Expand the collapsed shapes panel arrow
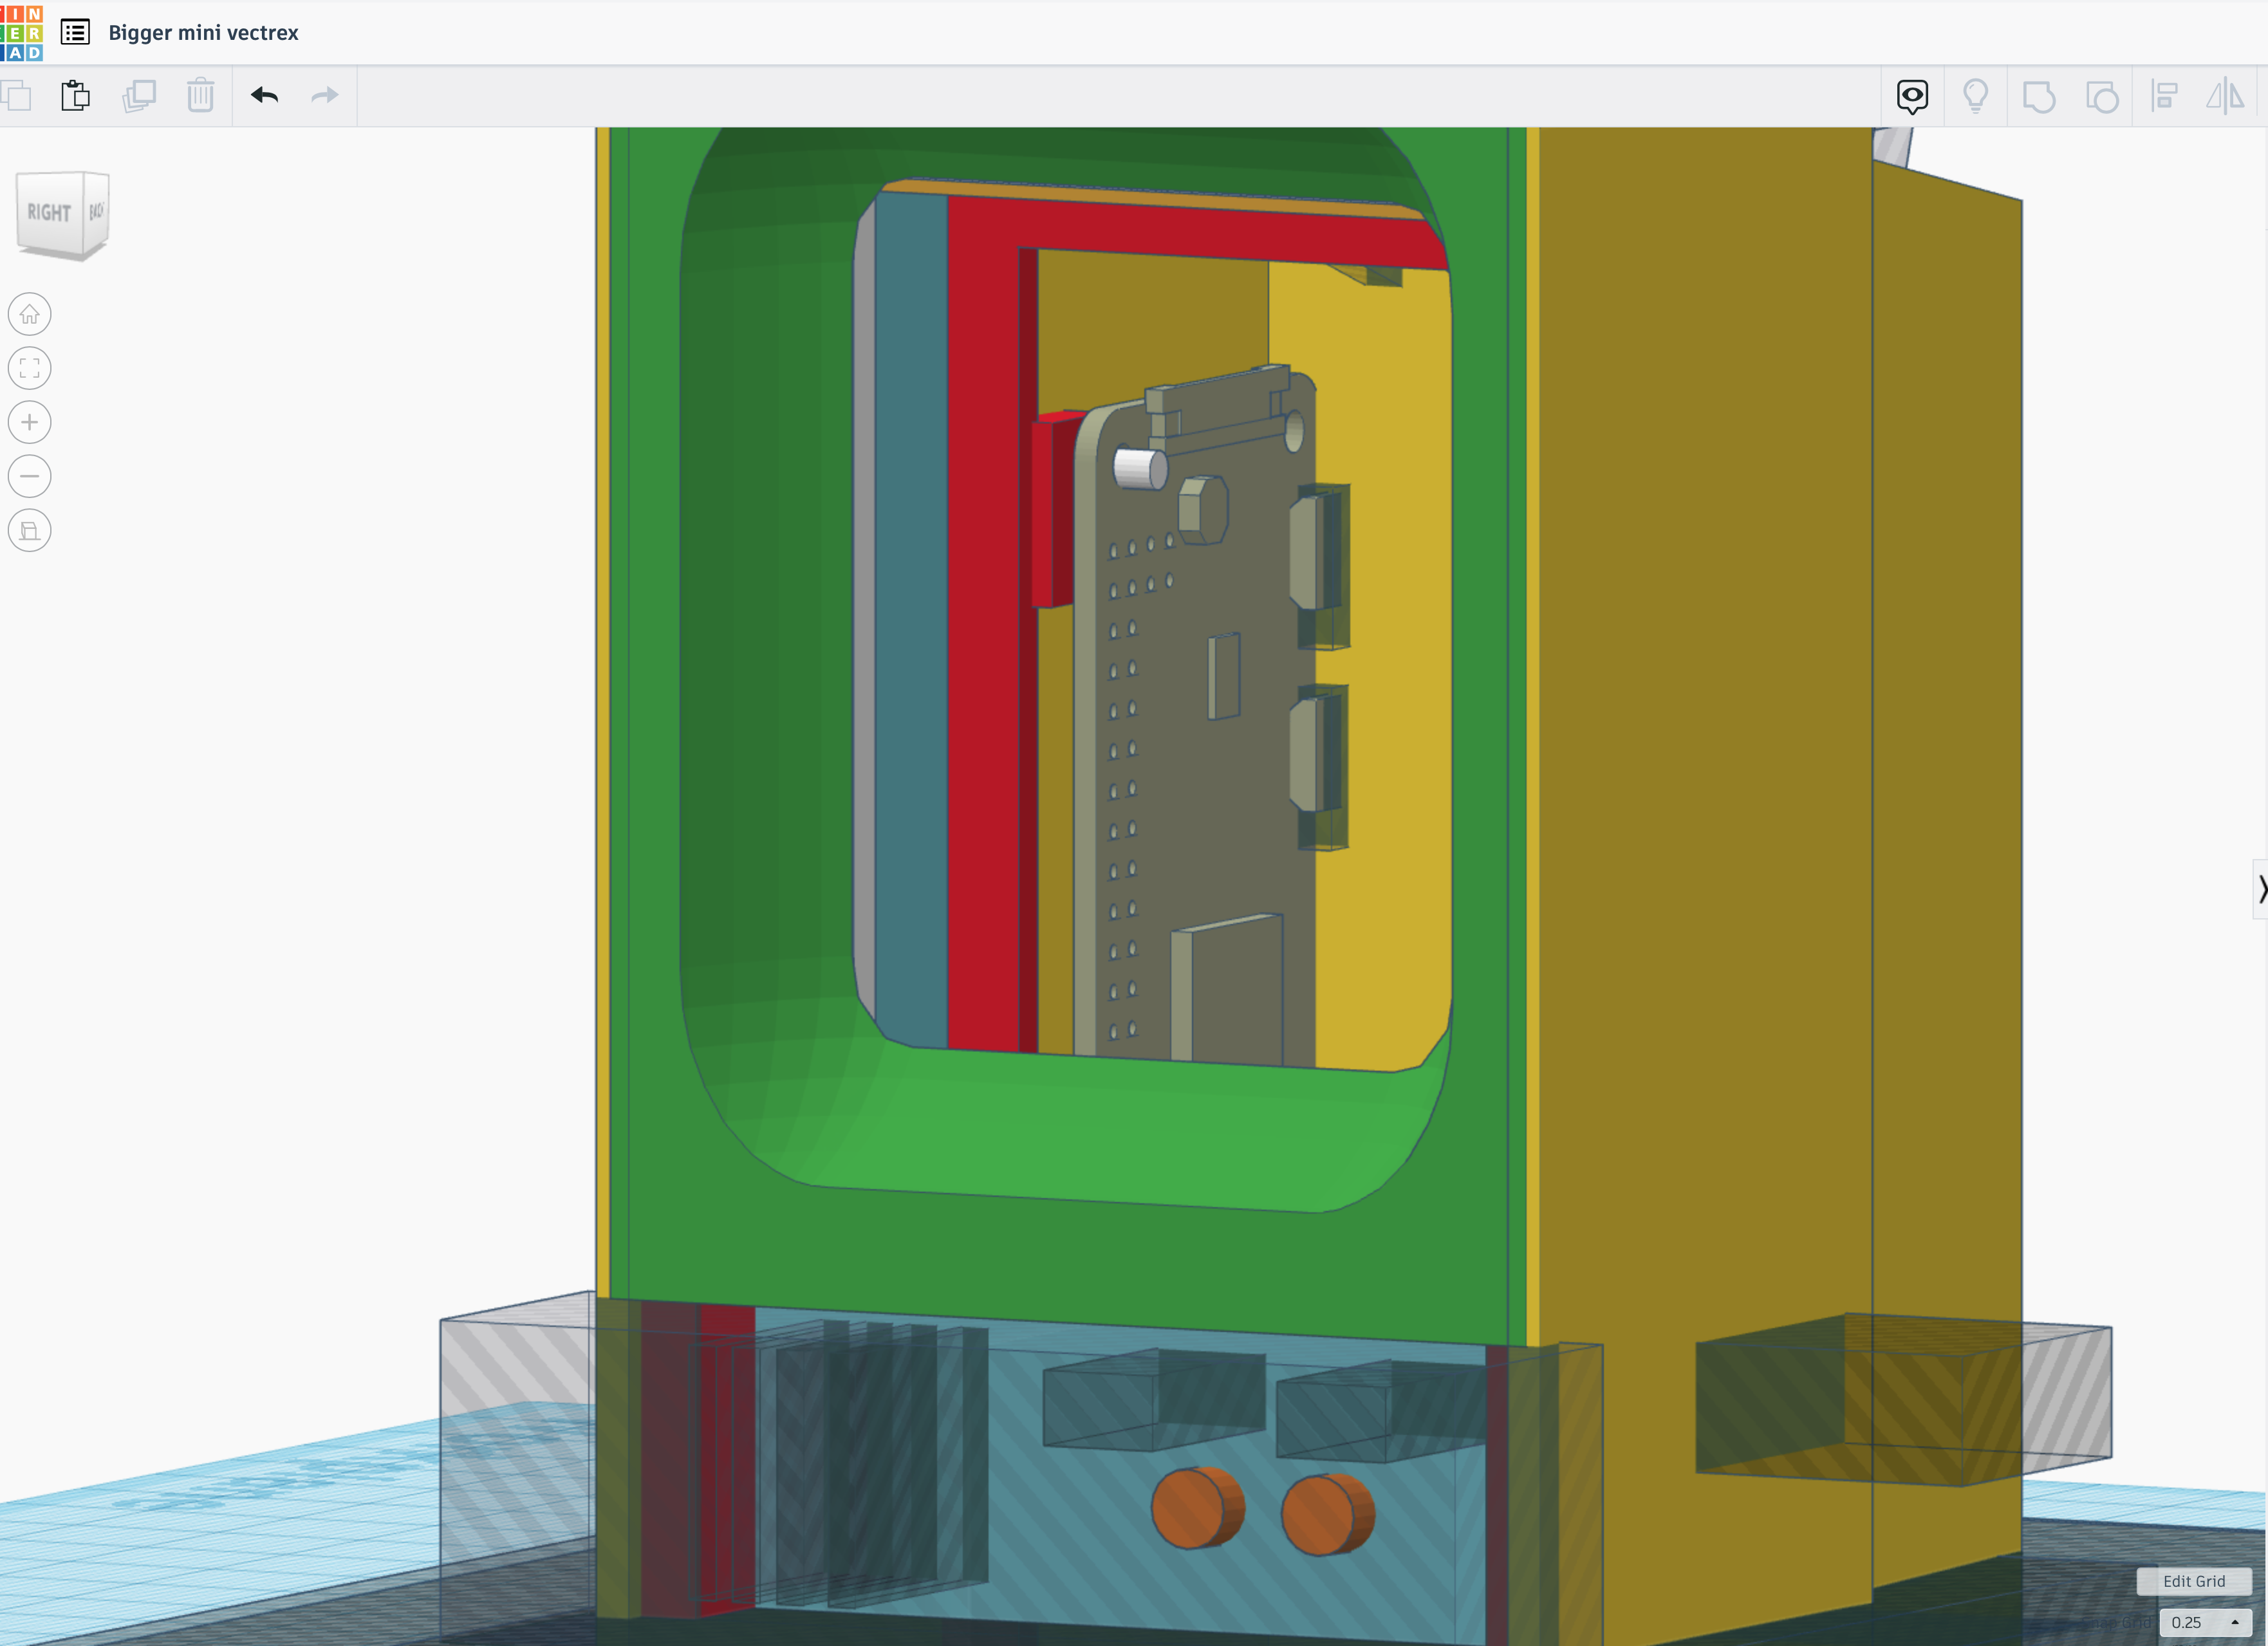 [2261, 888]
